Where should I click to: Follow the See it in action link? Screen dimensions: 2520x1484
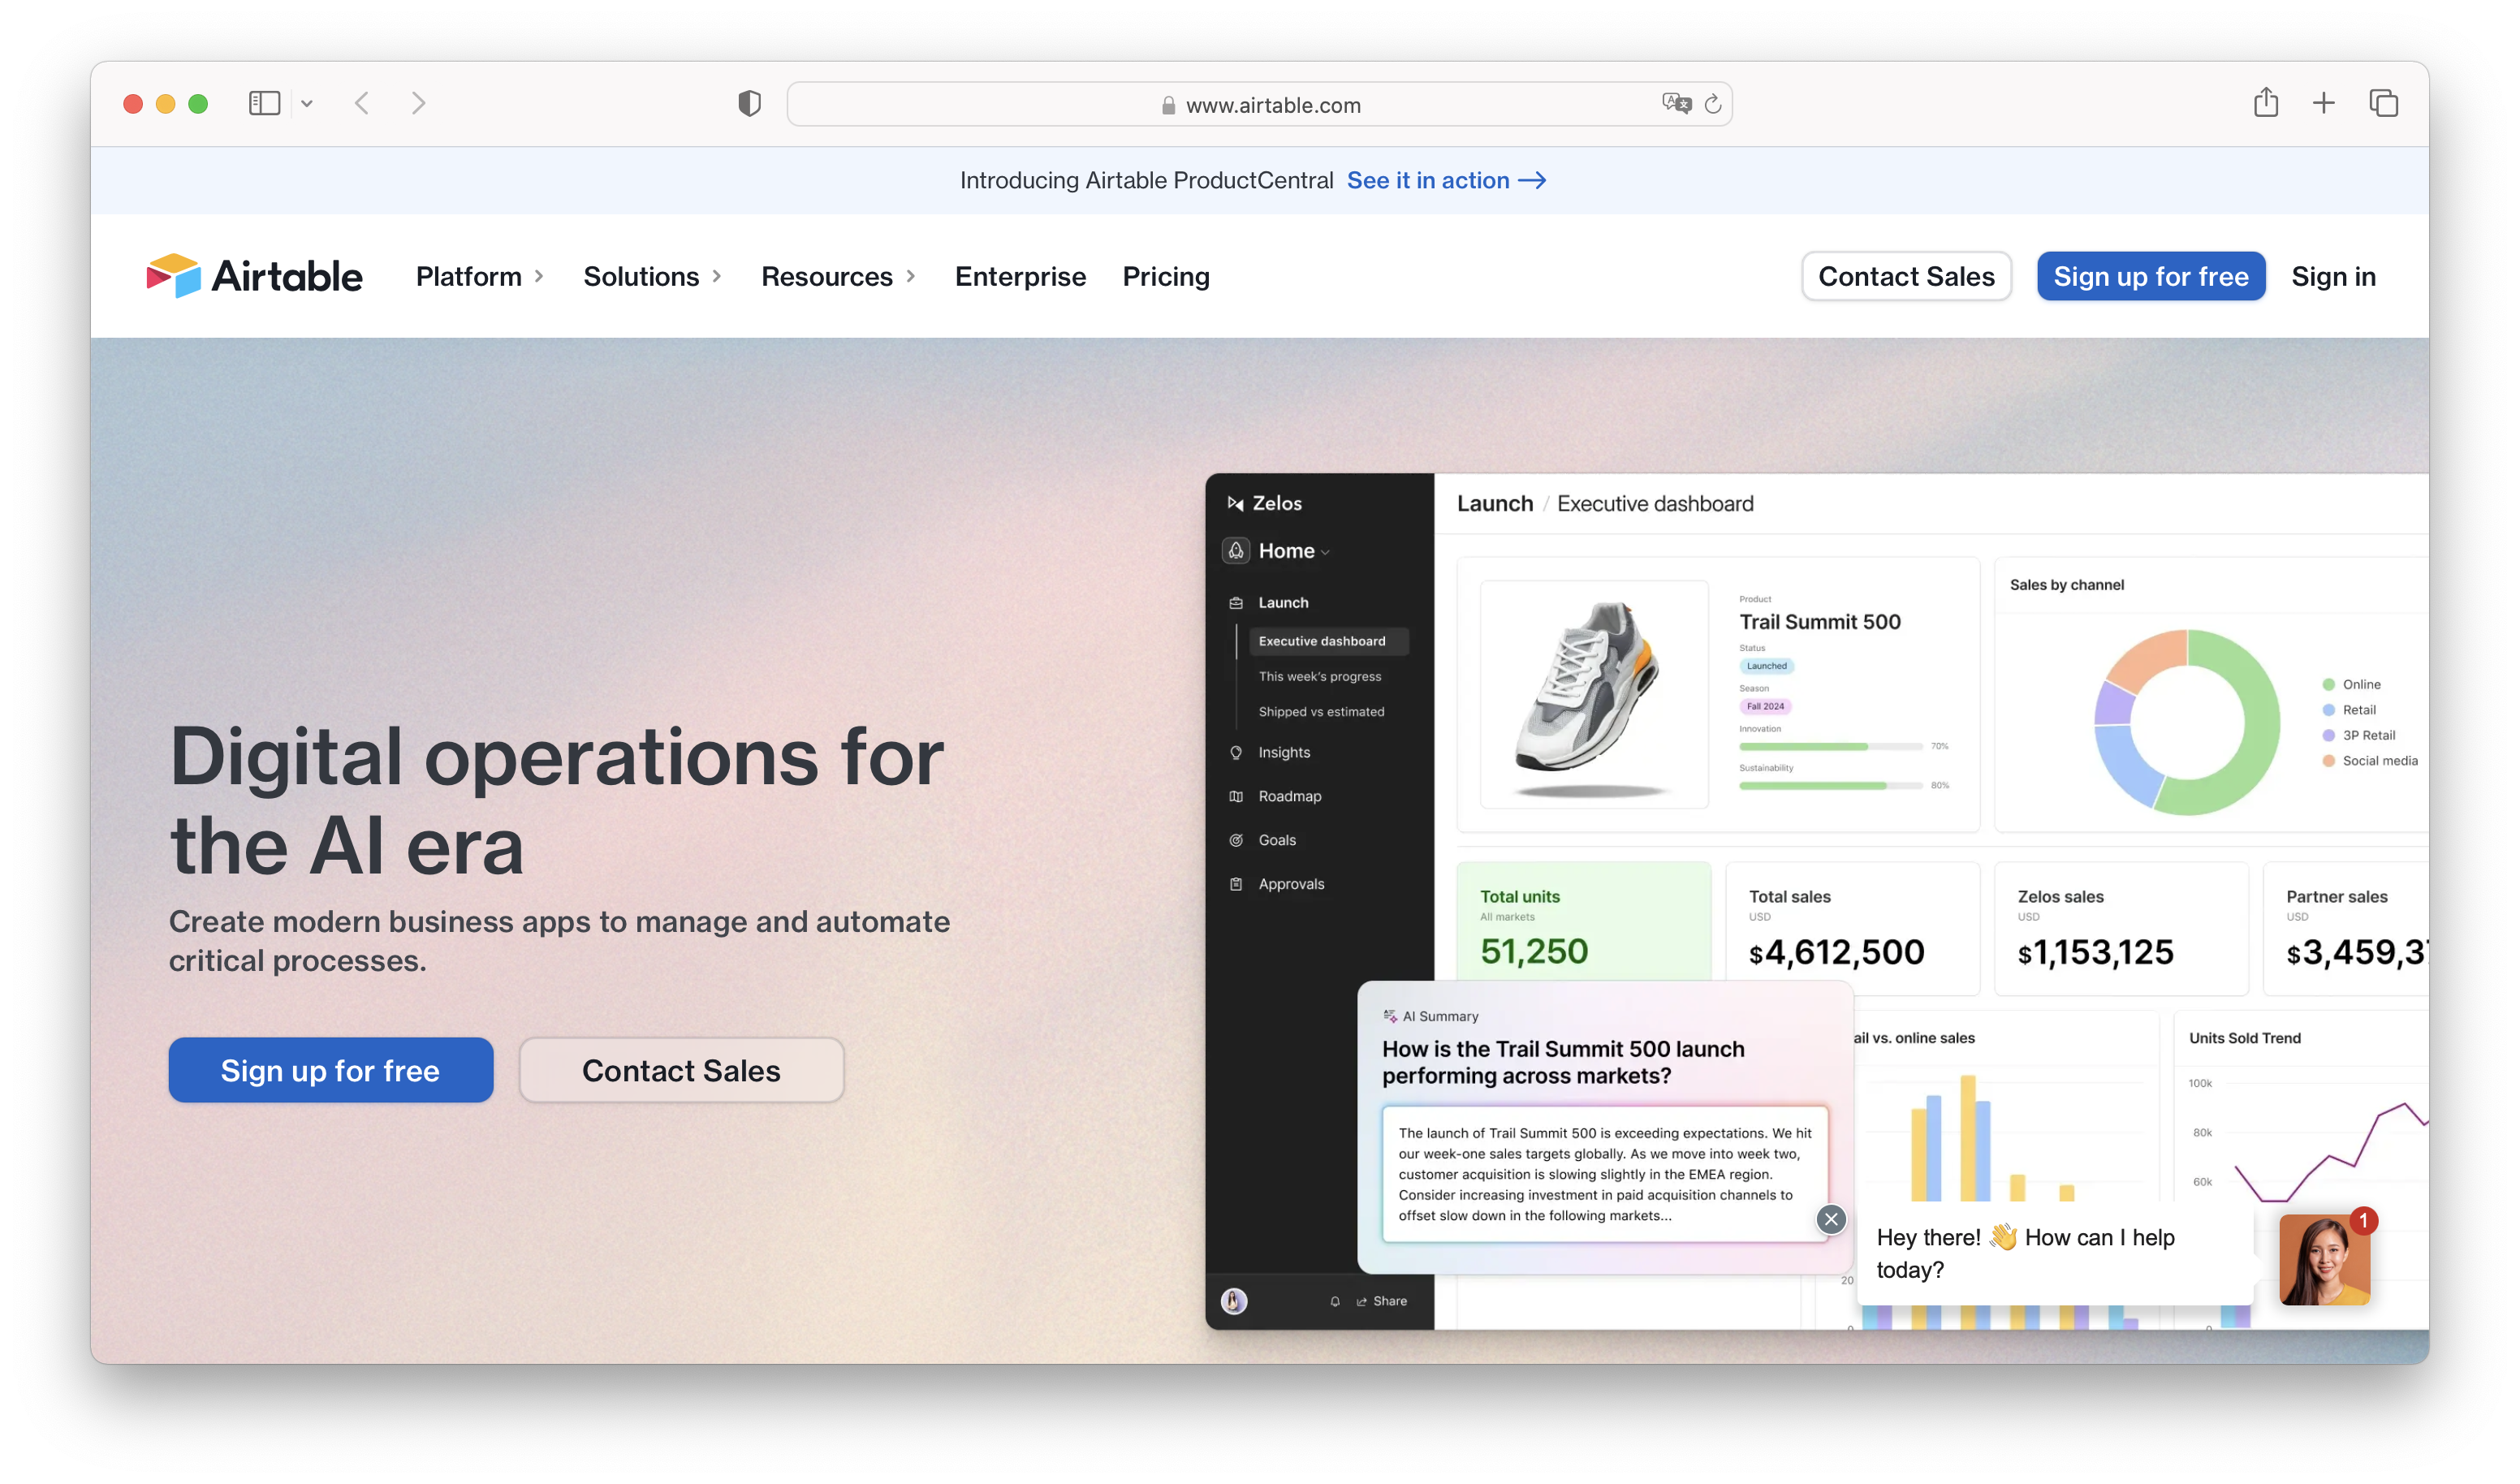pos(1446,180)
